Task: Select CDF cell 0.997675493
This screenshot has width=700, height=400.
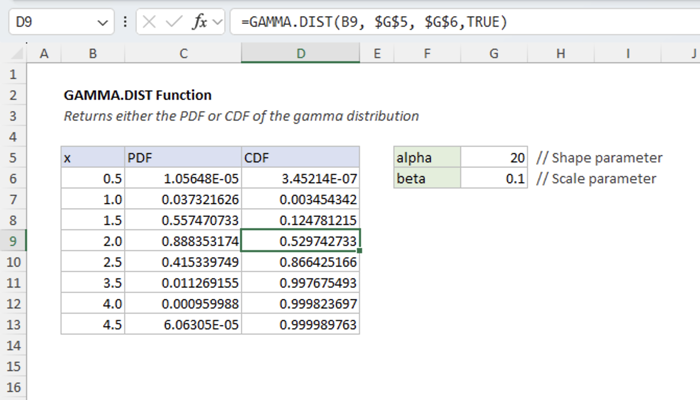Action: tap(300, 283)
